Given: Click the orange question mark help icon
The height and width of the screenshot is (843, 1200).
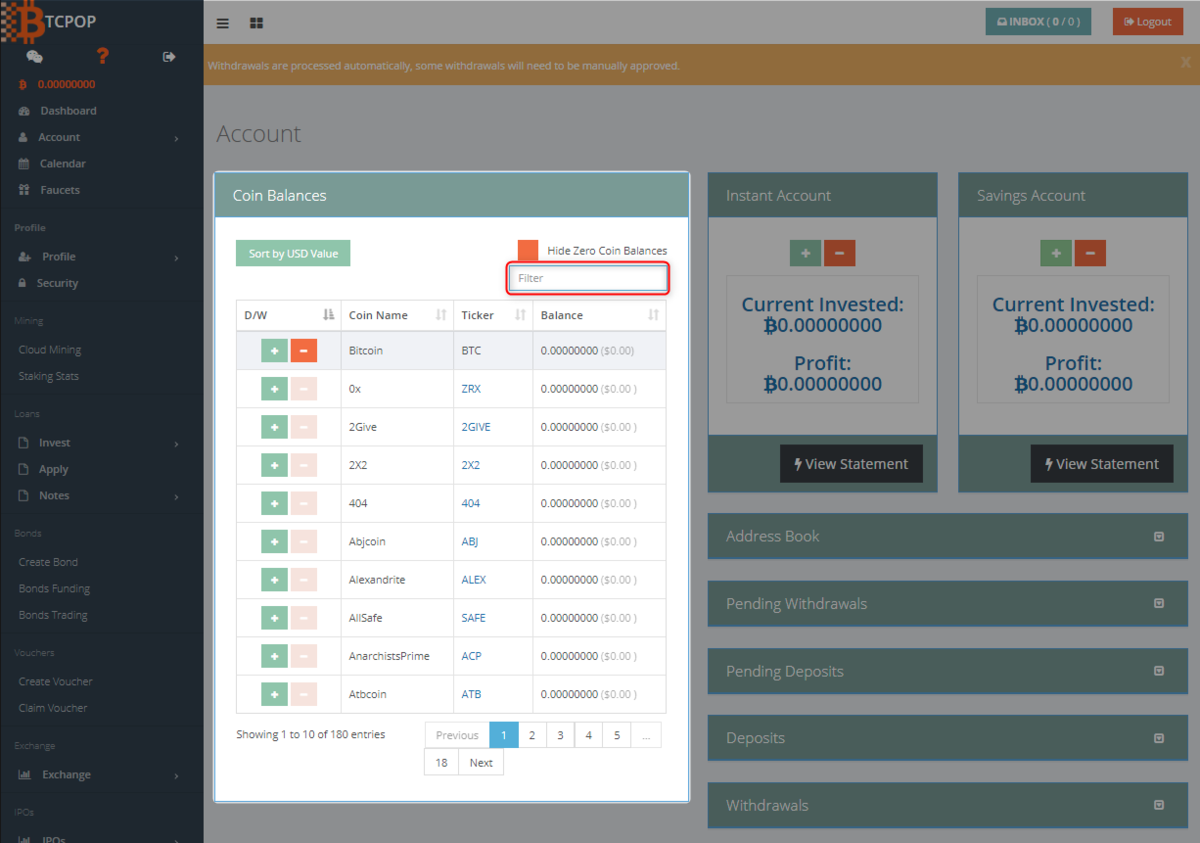Looking at the screenshot, I should [102, 57].
